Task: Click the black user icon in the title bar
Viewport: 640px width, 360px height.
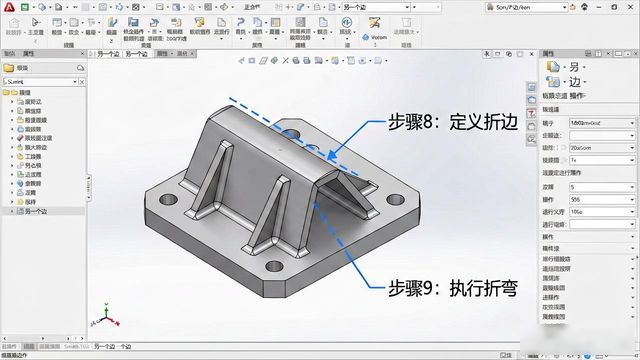Action: tap(584, 7)
